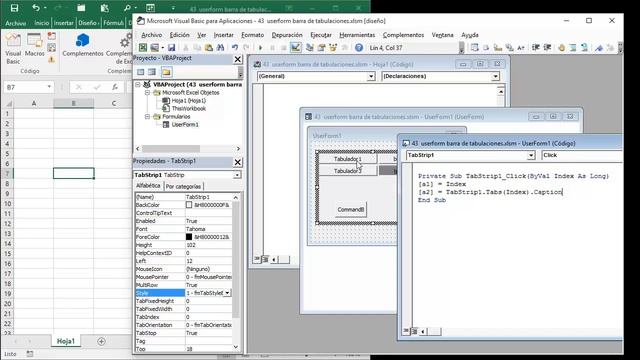
Task: Select the MultiRow property row
Action: tap(184, 285)
